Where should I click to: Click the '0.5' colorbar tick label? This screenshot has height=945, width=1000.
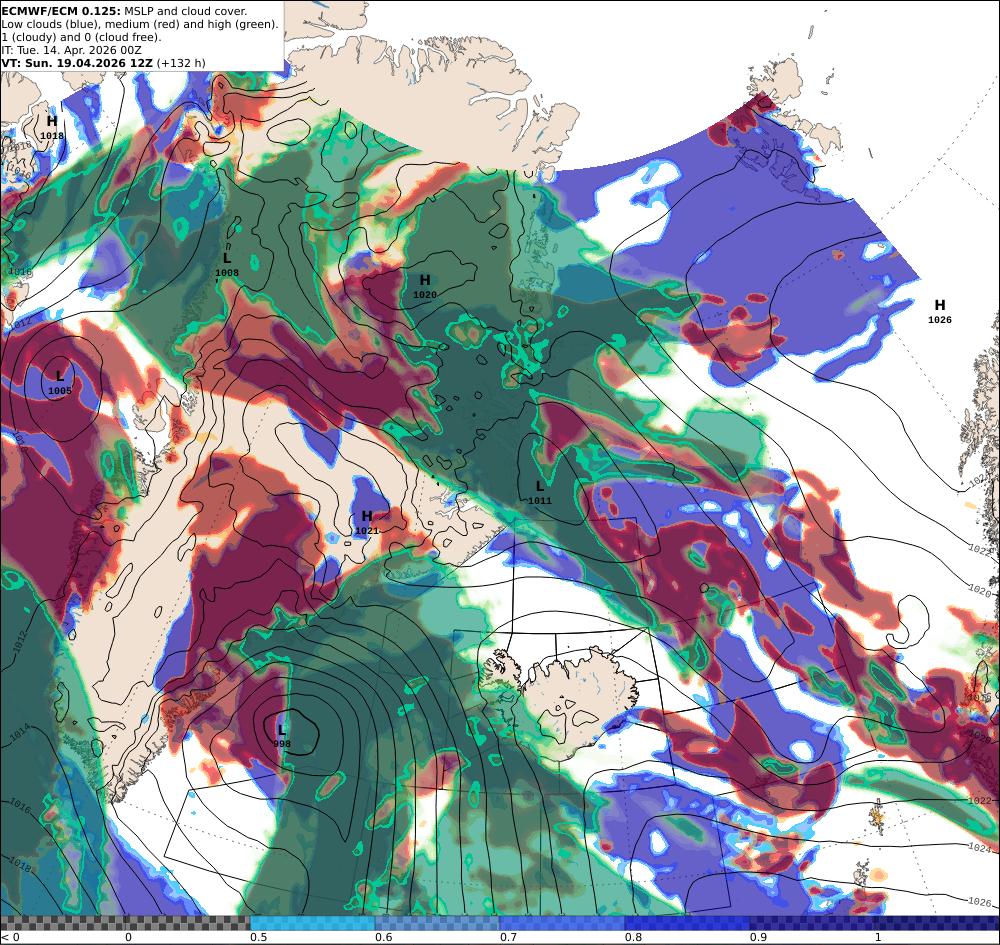click(258, 937)
